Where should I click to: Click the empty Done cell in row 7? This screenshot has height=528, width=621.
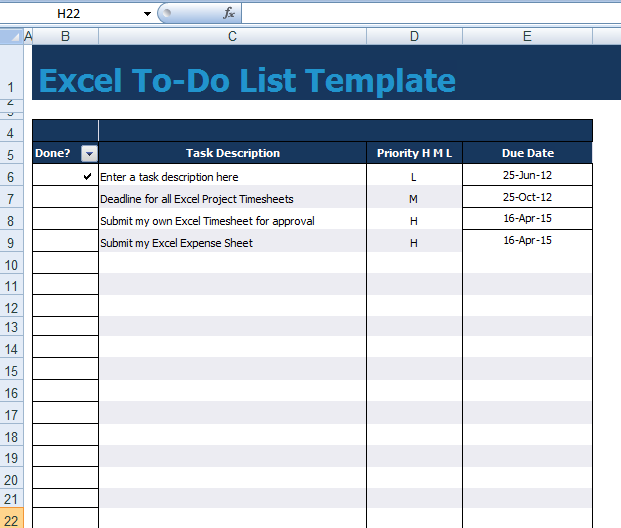point(65,196)
